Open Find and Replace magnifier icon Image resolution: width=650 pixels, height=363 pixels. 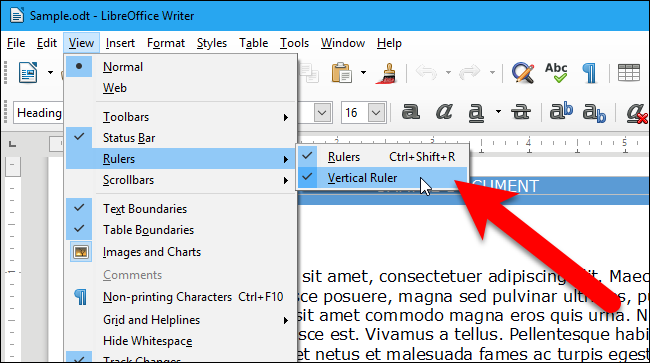[x=522, y=73]
